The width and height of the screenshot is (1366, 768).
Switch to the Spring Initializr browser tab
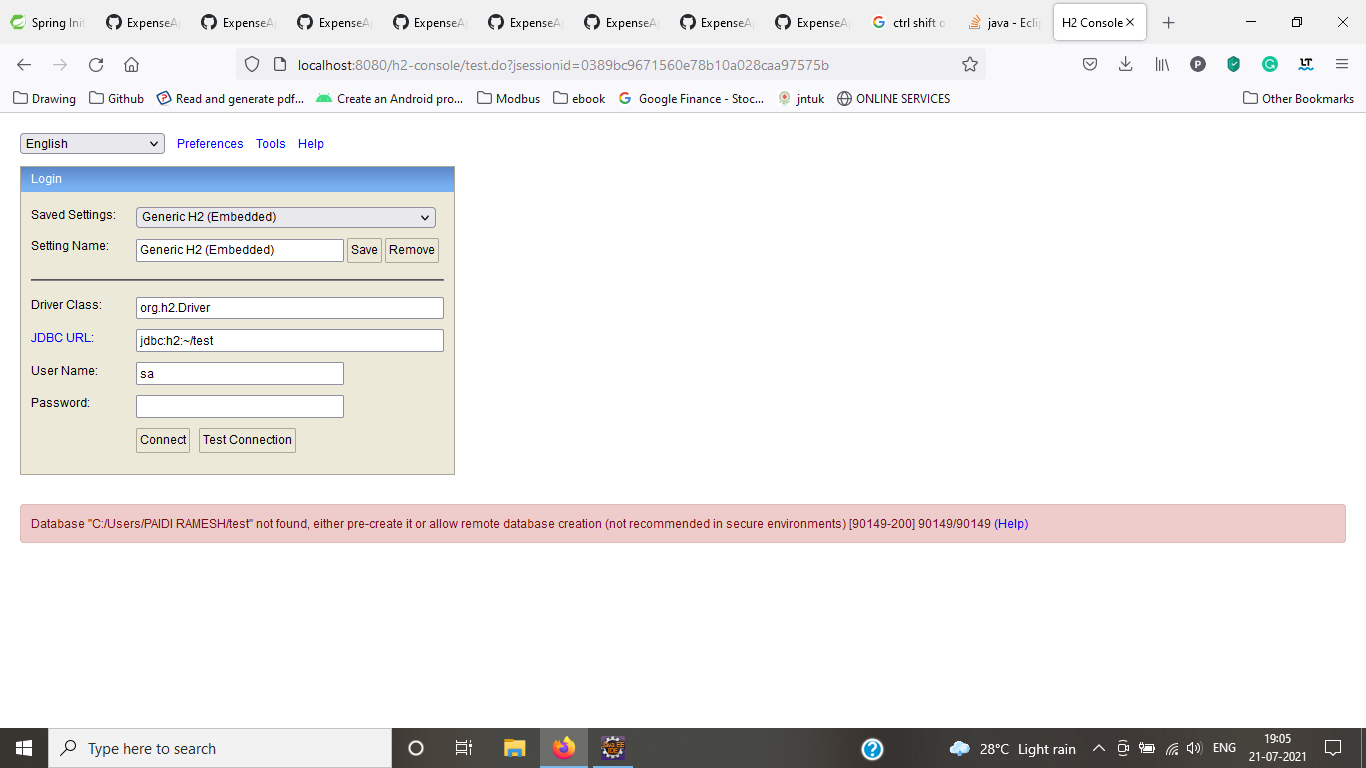[x=47, y=21]
